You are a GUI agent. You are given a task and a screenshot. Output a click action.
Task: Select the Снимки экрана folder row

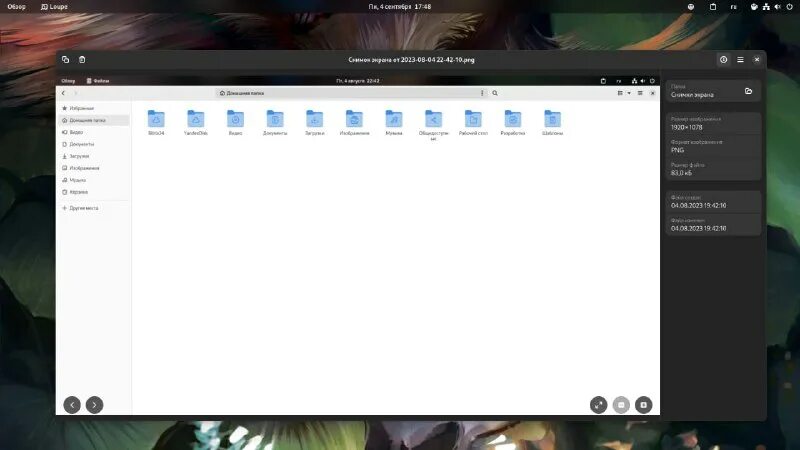713,91
